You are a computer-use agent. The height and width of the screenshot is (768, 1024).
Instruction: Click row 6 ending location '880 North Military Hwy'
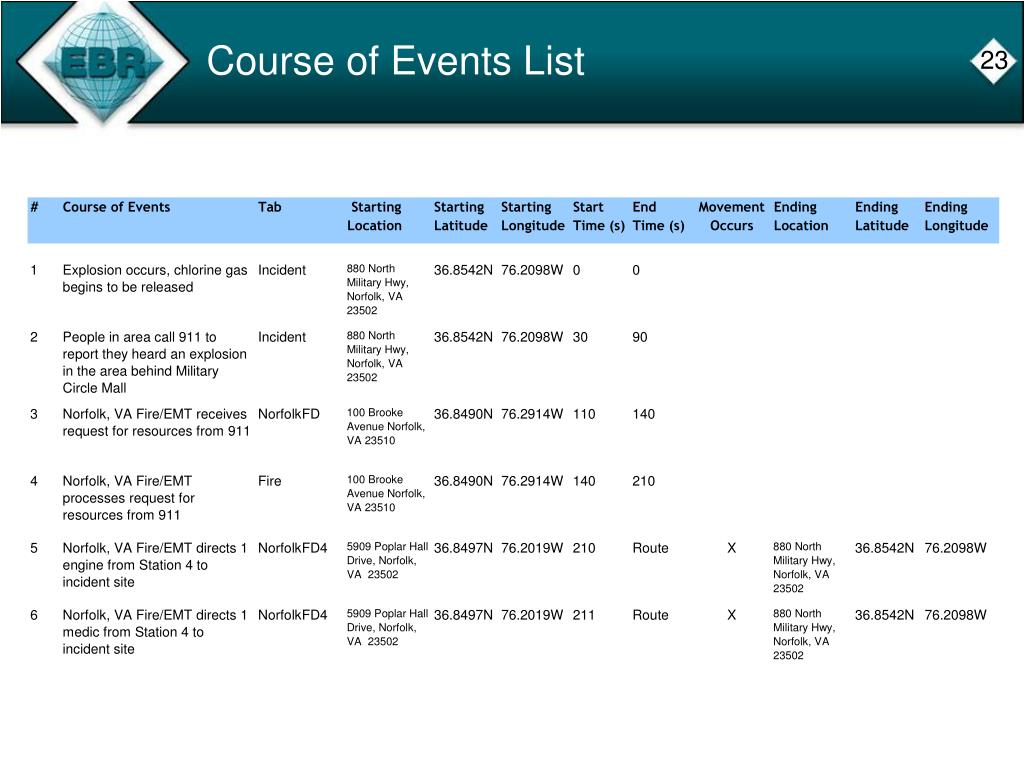point(804,634)
